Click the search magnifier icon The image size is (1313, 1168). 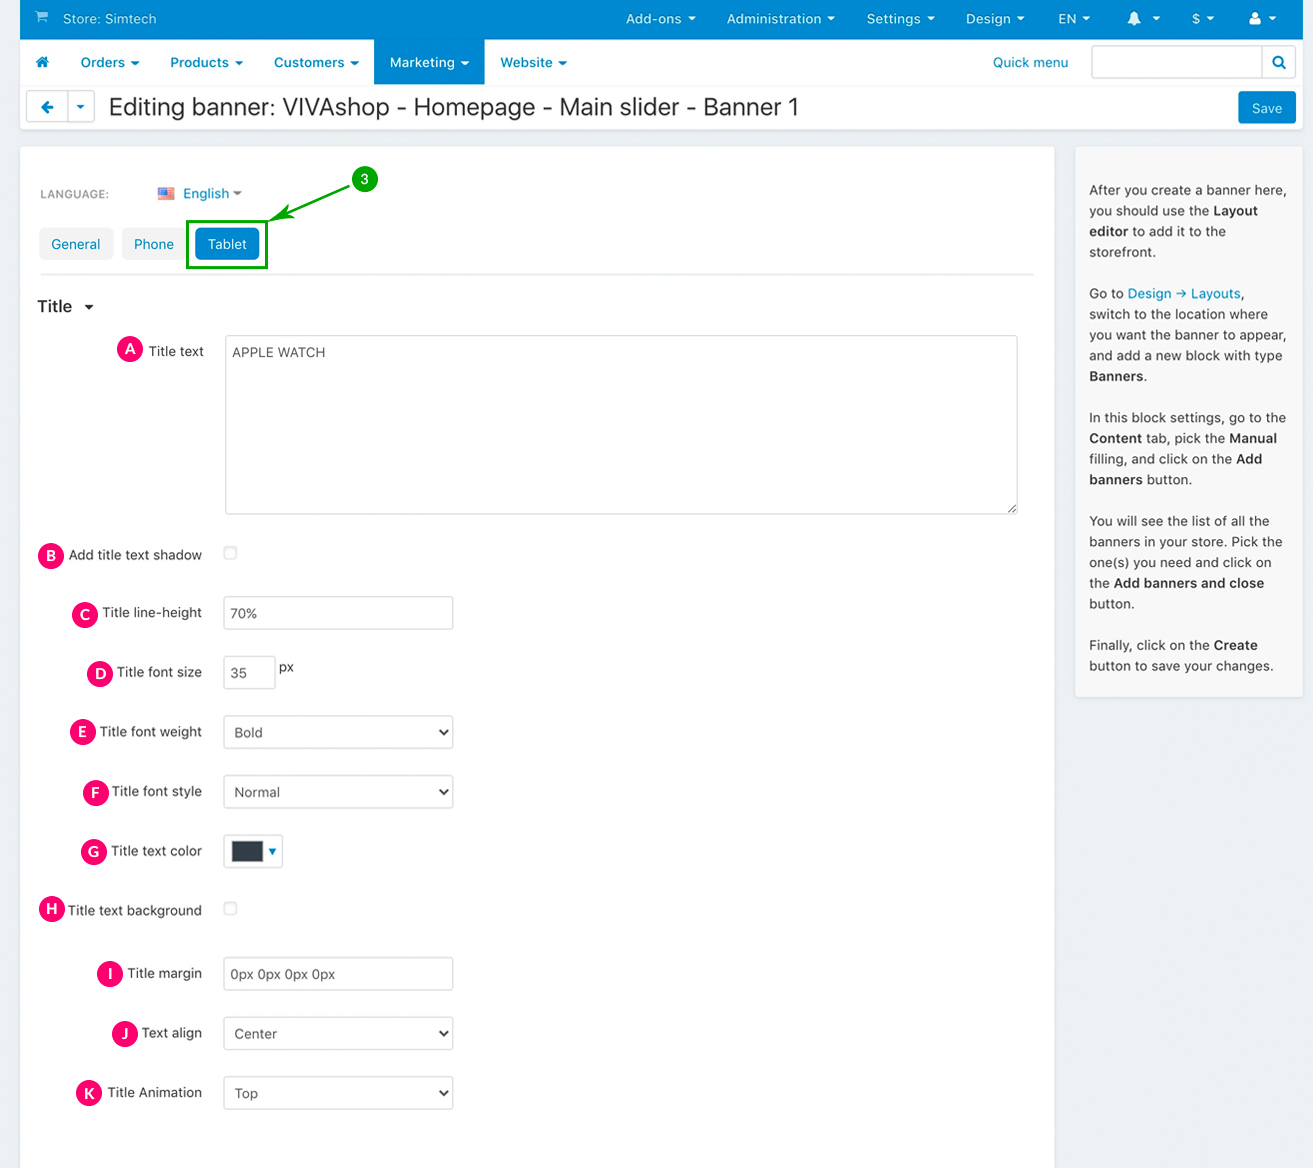1278,62
